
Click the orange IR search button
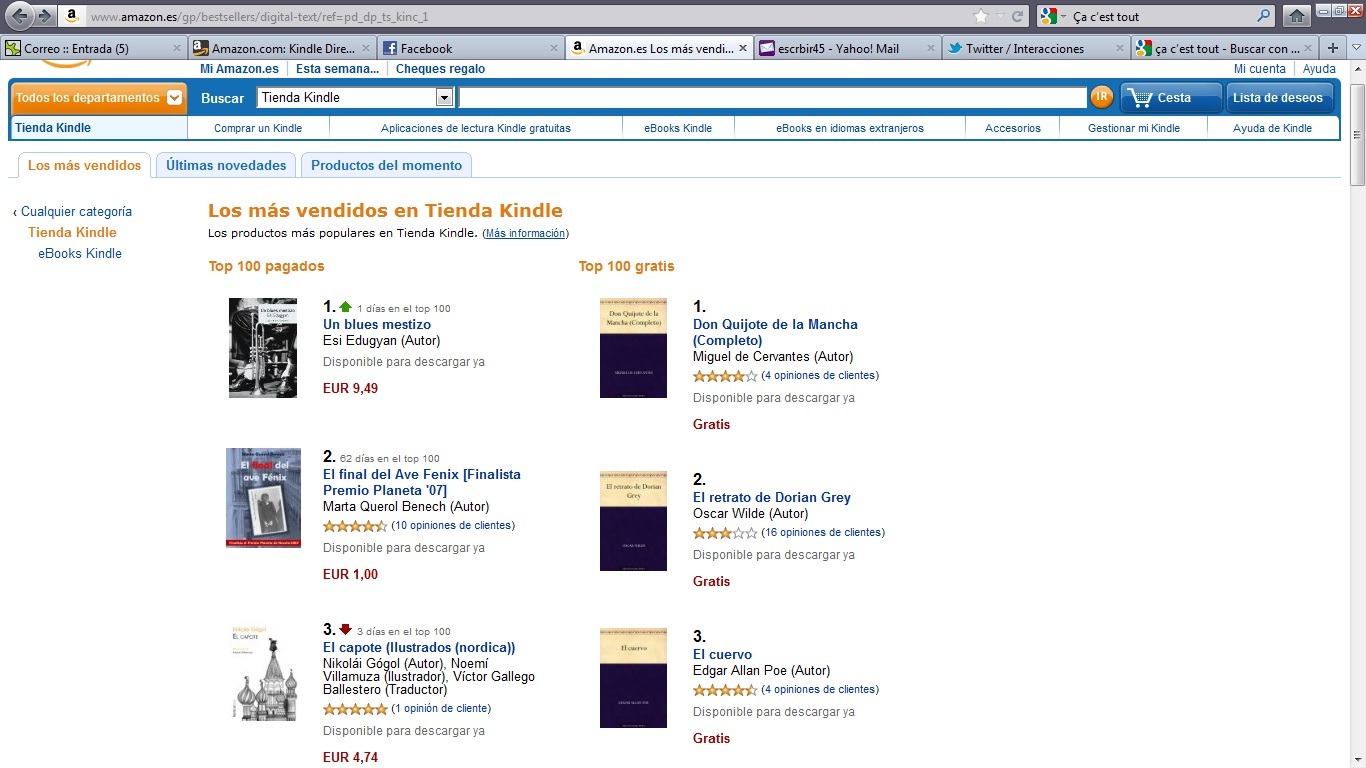coord(1101,97)
